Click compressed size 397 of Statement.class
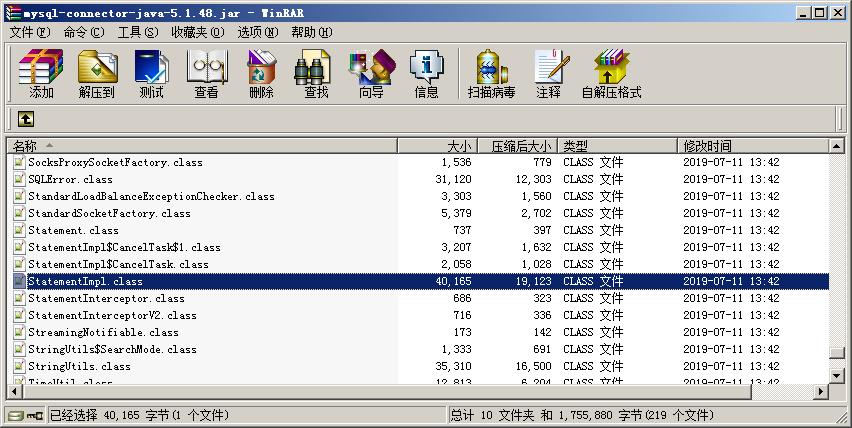This screenshot has width=852, height=428. (x=542, y=230)
